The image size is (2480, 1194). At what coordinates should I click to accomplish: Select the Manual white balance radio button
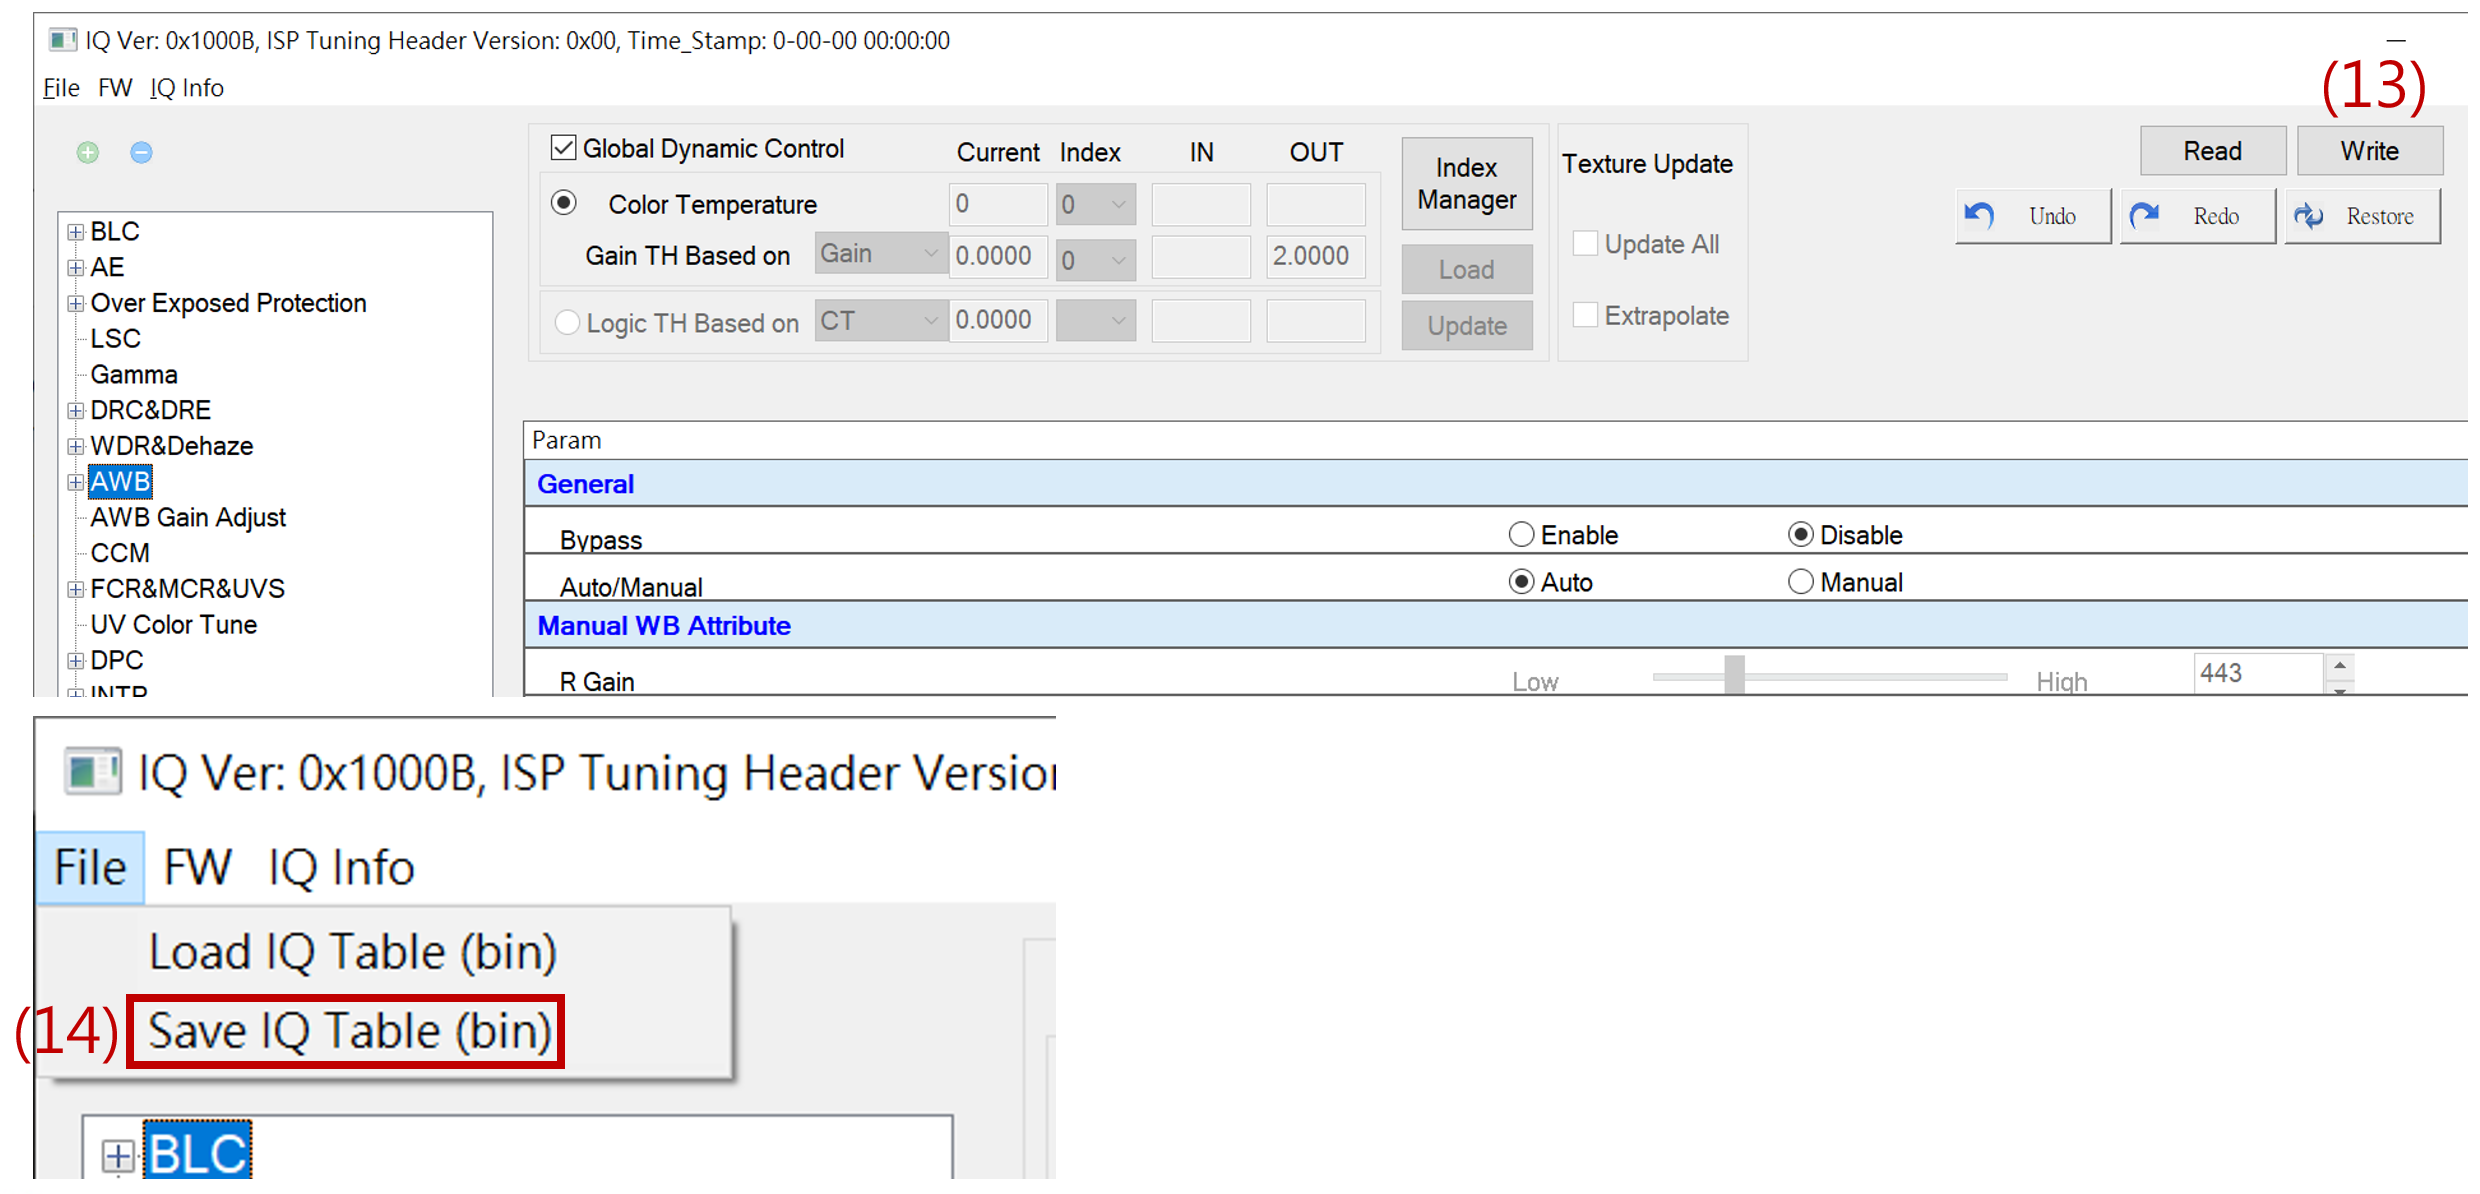[1800, 582]
